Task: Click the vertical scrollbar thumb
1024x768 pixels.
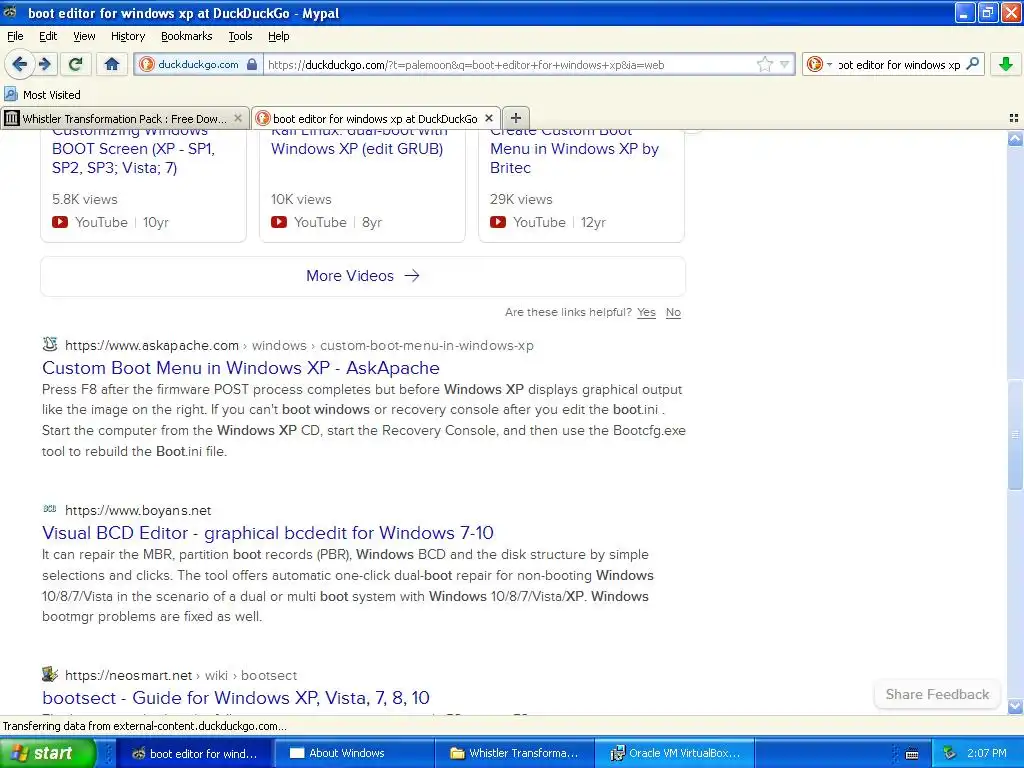Action: (1015, 434)
